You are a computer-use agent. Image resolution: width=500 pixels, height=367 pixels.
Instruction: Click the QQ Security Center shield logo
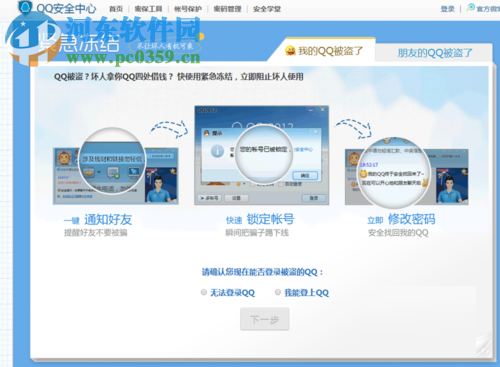(25, 7)
